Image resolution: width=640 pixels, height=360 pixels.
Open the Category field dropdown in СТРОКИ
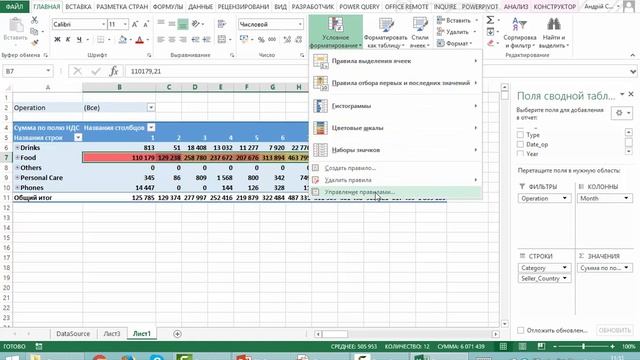click(x=564, y=268)
